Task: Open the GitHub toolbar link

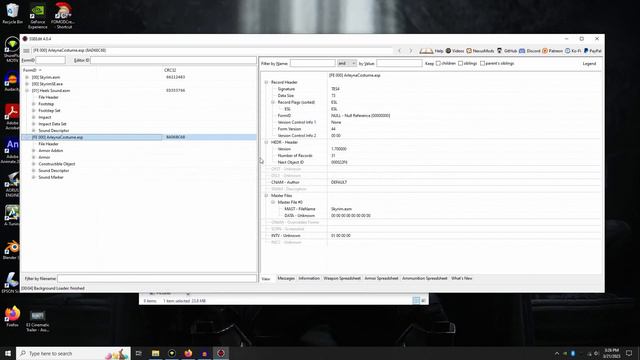Action: click(x=507, y=51)
